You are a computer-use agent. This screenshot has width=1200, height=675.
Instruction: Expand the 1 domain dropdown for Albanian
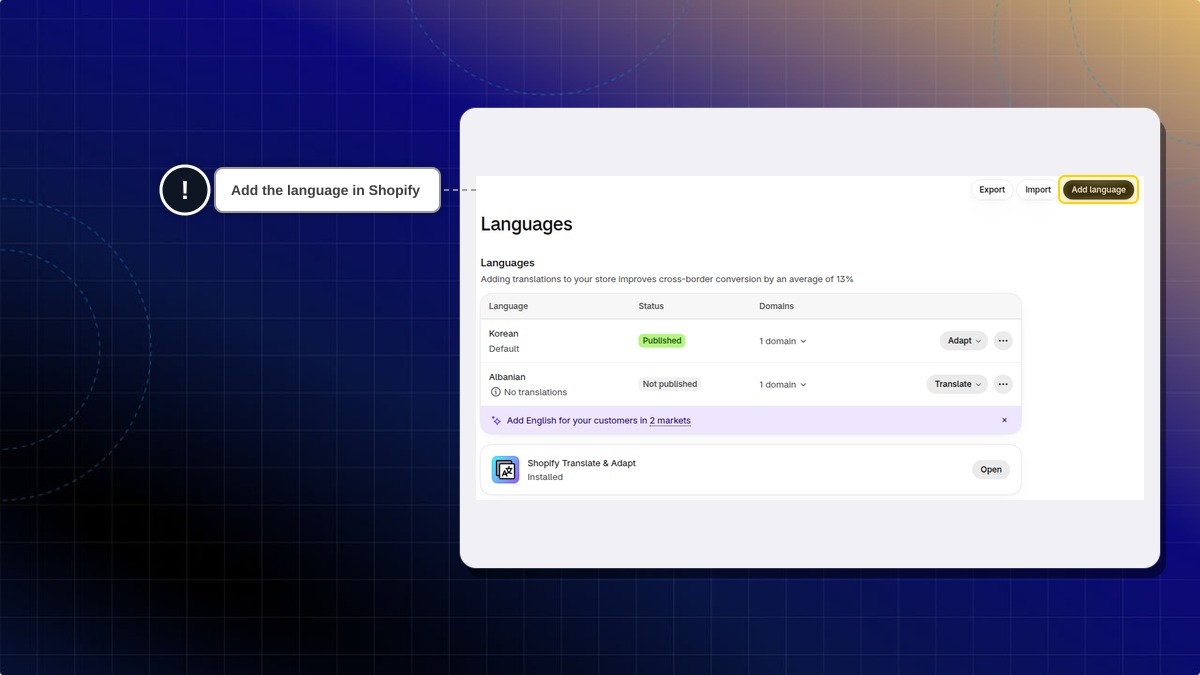(x=783, y=385)
